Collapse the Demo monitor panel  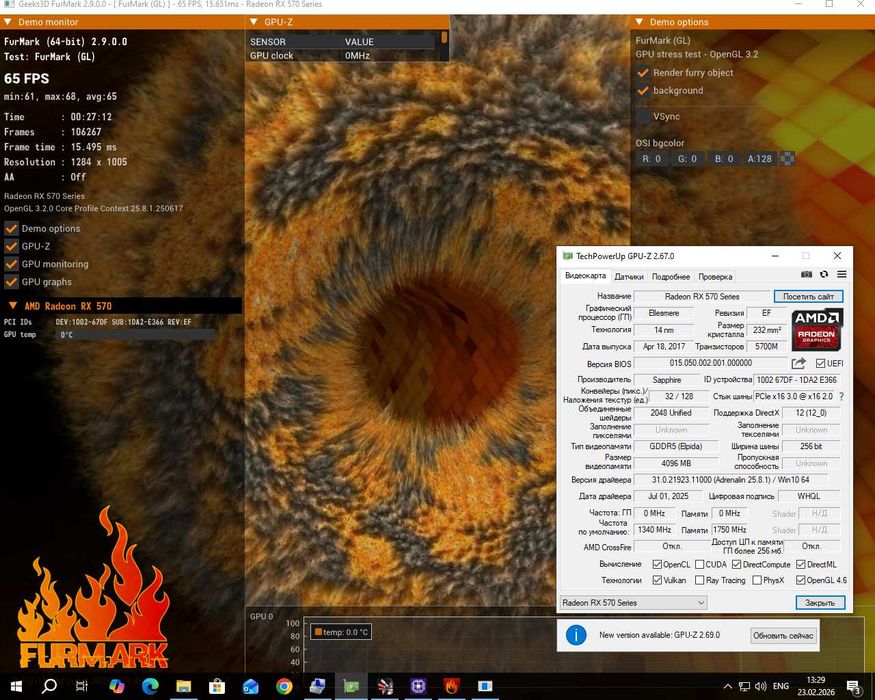tap(8, 22)
